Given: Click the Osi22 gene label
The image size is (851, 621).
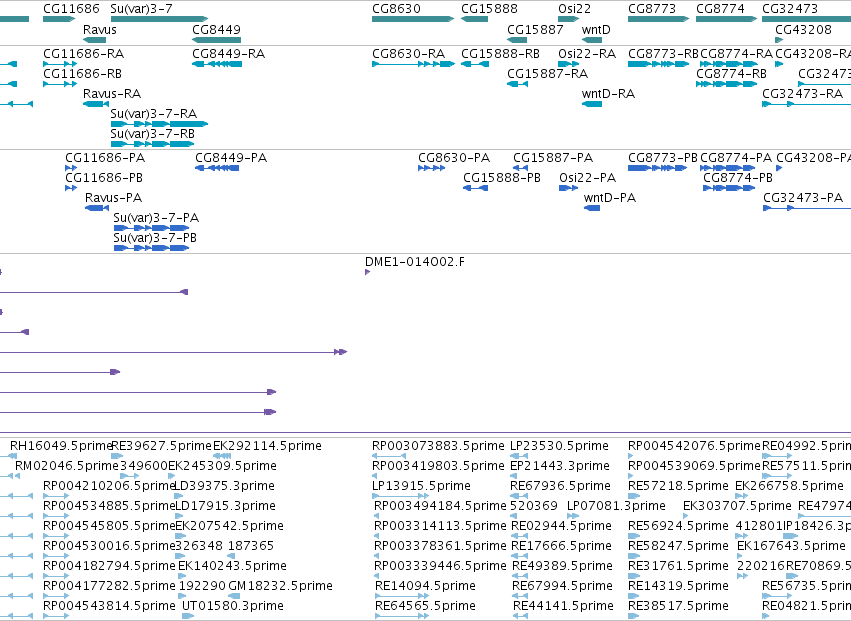Looking at the screenshot, I should point(574,9).
